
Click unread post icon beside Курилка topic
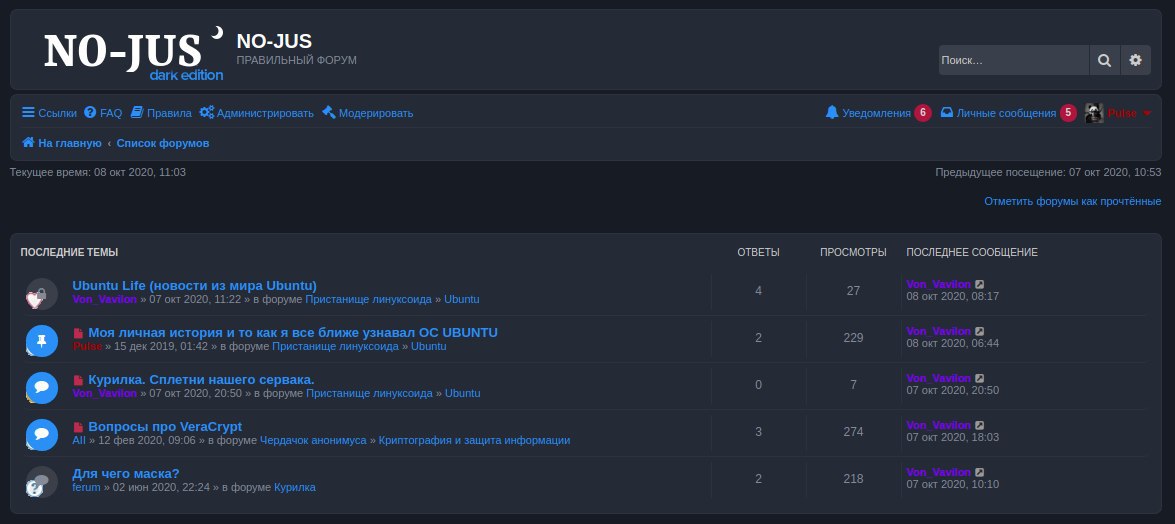click(79, 380)
